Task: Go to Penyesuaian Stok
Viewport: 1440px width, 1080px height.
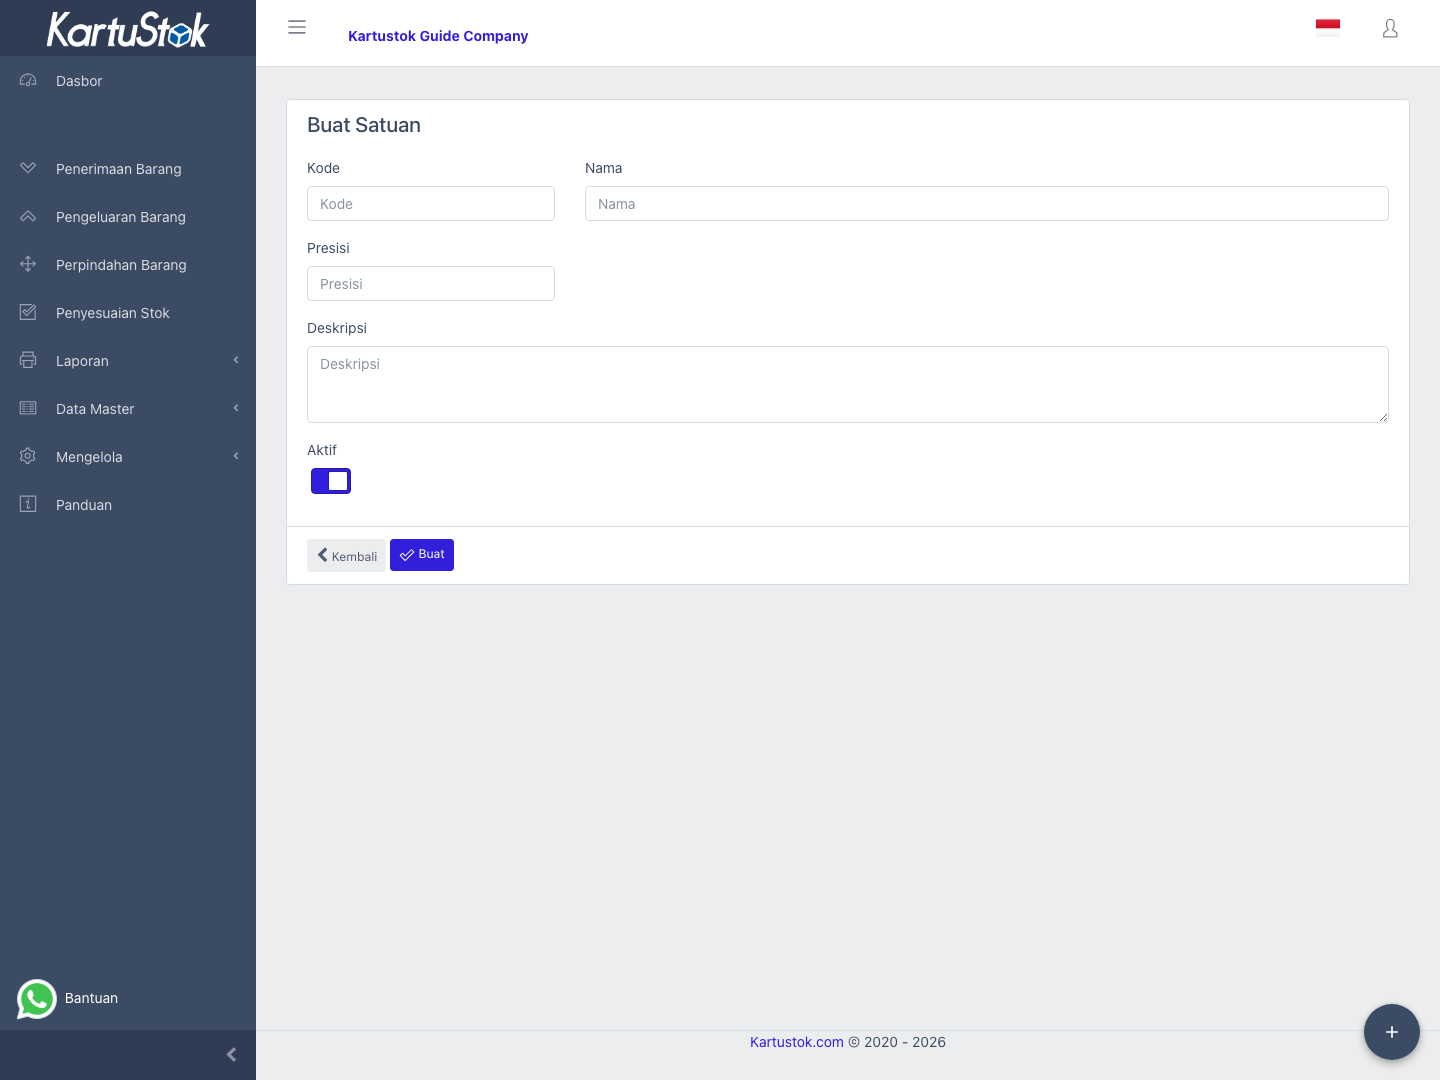Action: click(128, 313)
